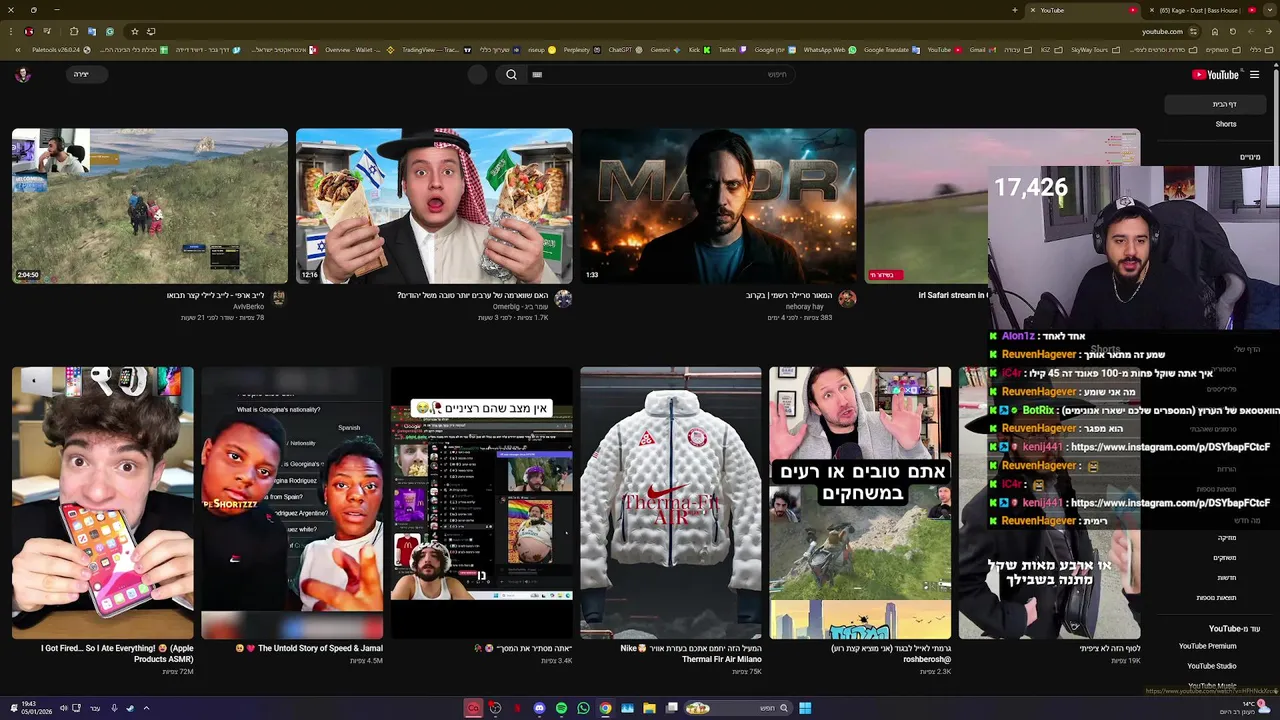Click AvivBerko channel avatar
1280x720 pixels.
click(x=279, y=297)
